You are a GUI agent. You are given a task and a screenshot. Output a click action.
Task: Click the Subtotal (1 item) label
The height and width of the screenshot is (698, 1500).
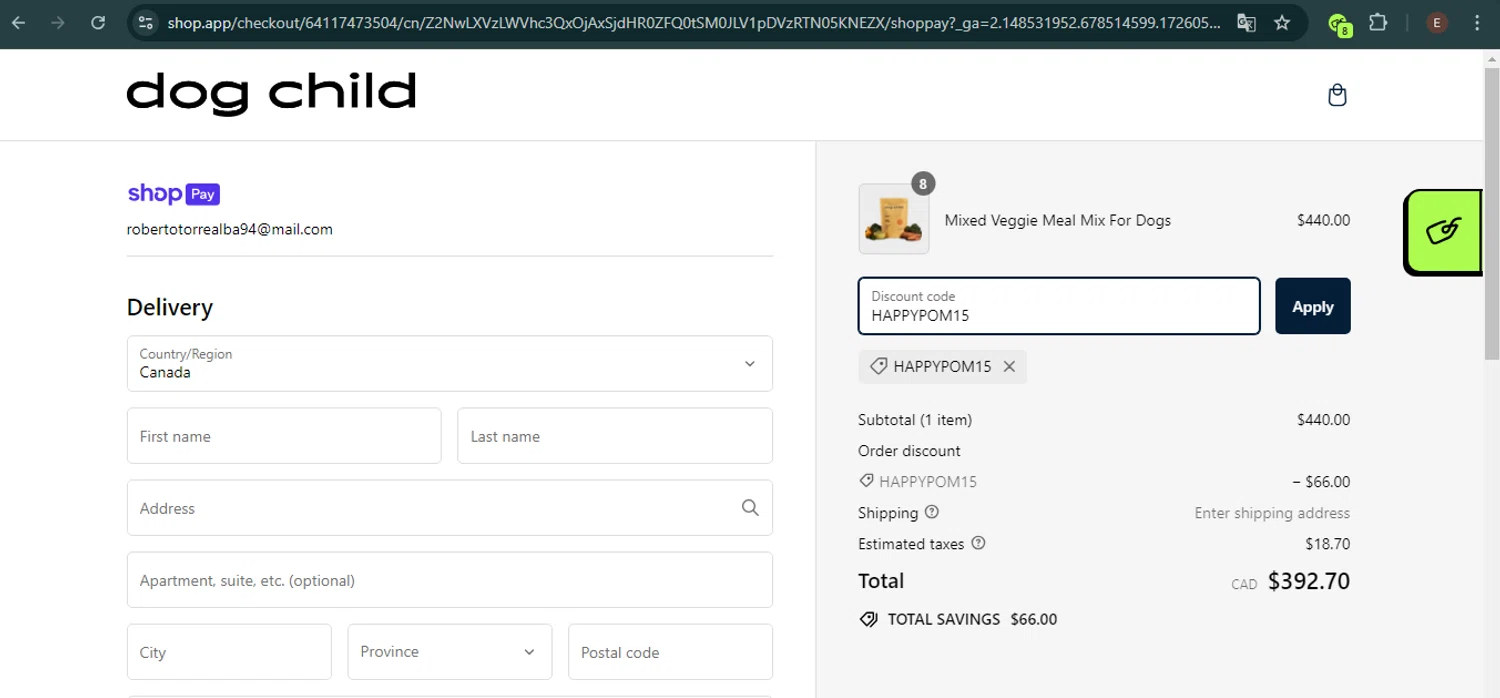915,420
